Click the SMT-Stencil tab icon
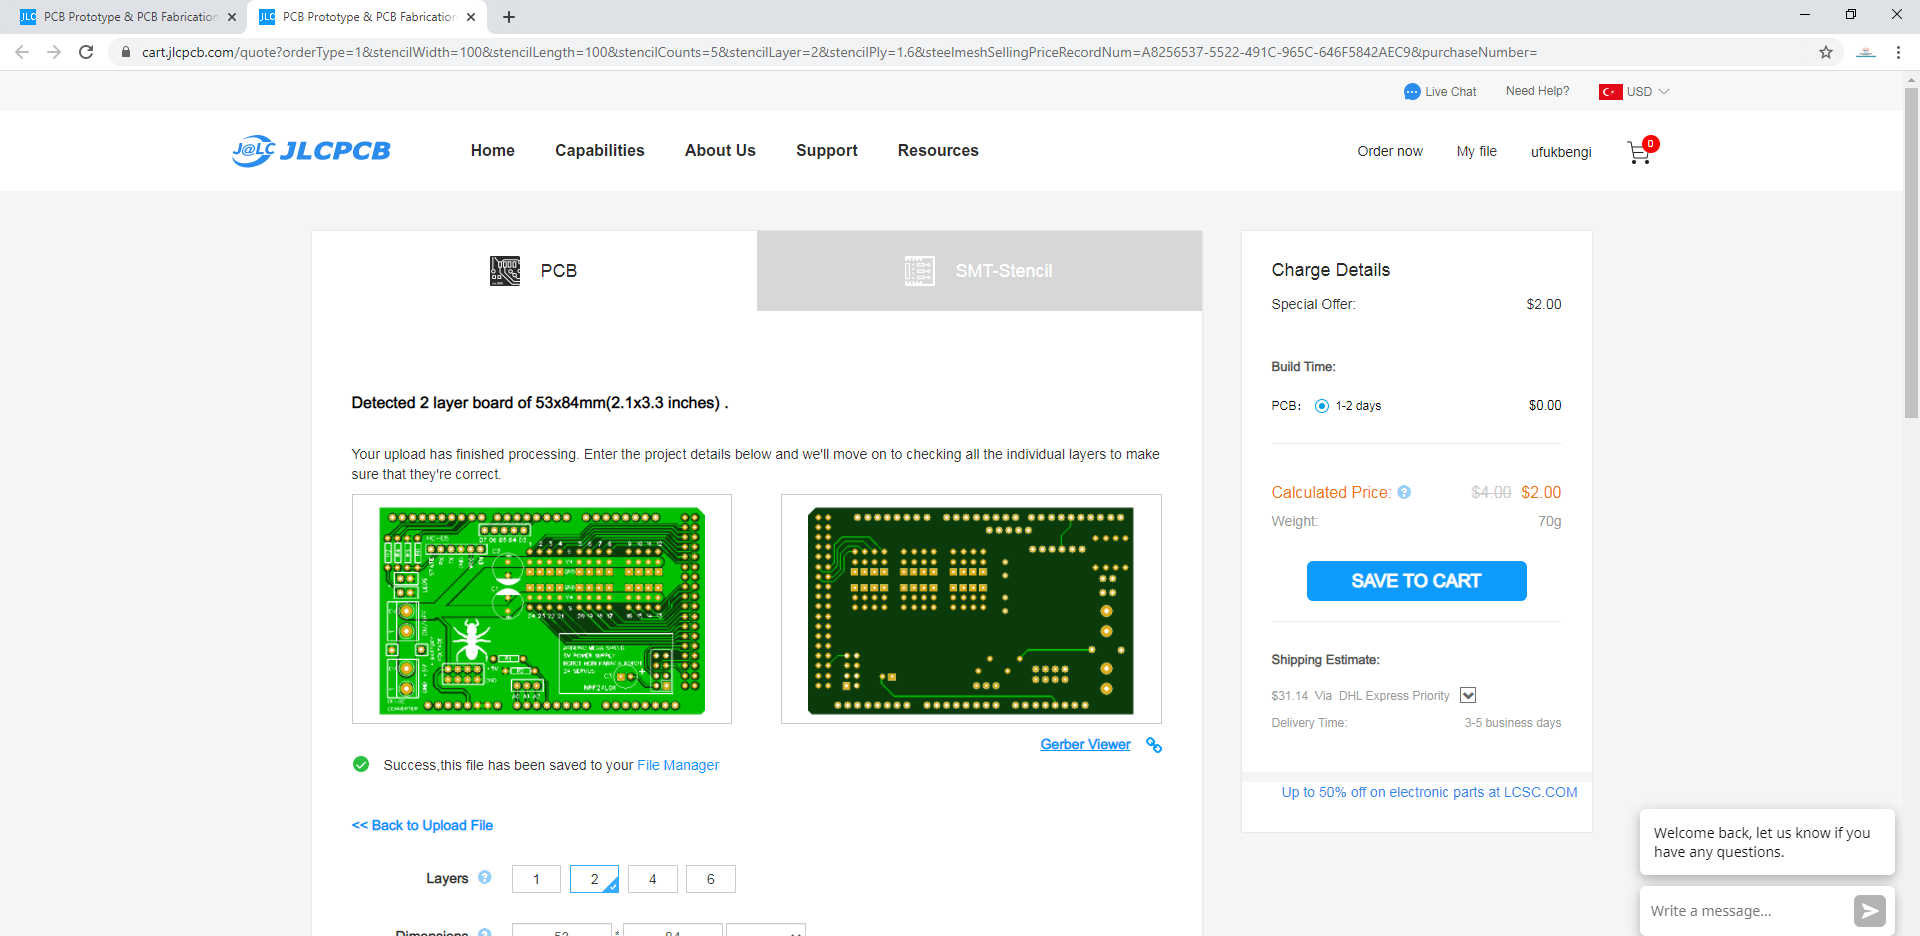This screenshot has height=936, width=1920. (920, 271)
